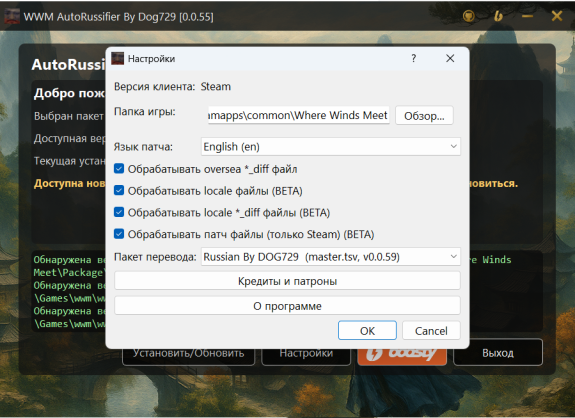Toggle Обрабатывать locale файлы (BETA) checkbox

119,190
